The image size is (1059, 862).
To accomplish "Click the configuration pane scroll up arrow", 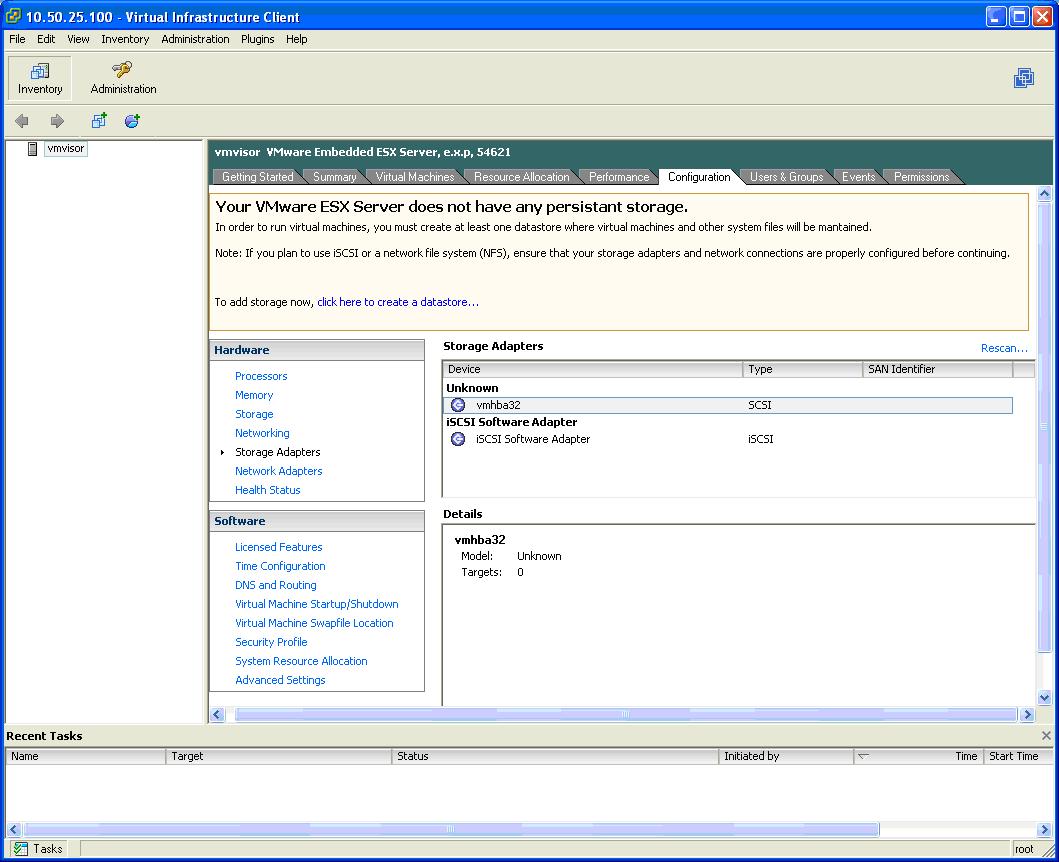I will 1045,194.
